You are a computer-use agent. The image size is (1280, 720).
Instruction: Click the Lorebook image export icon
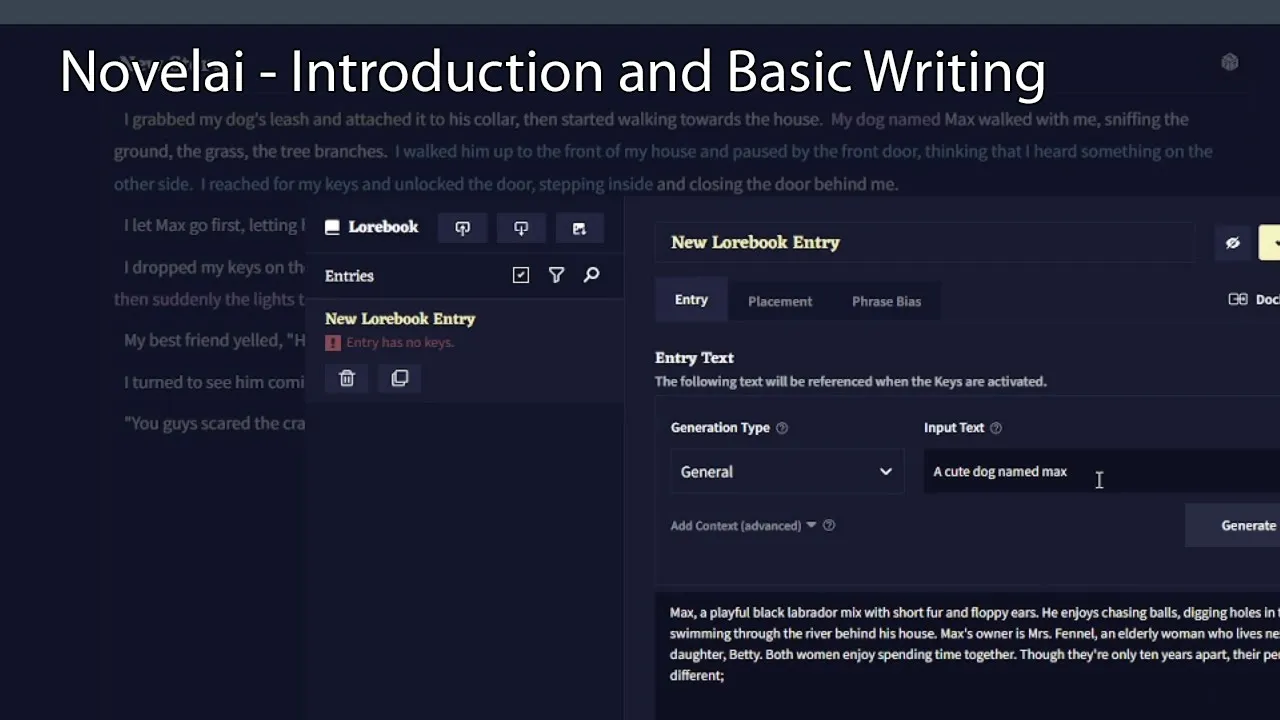579,228
